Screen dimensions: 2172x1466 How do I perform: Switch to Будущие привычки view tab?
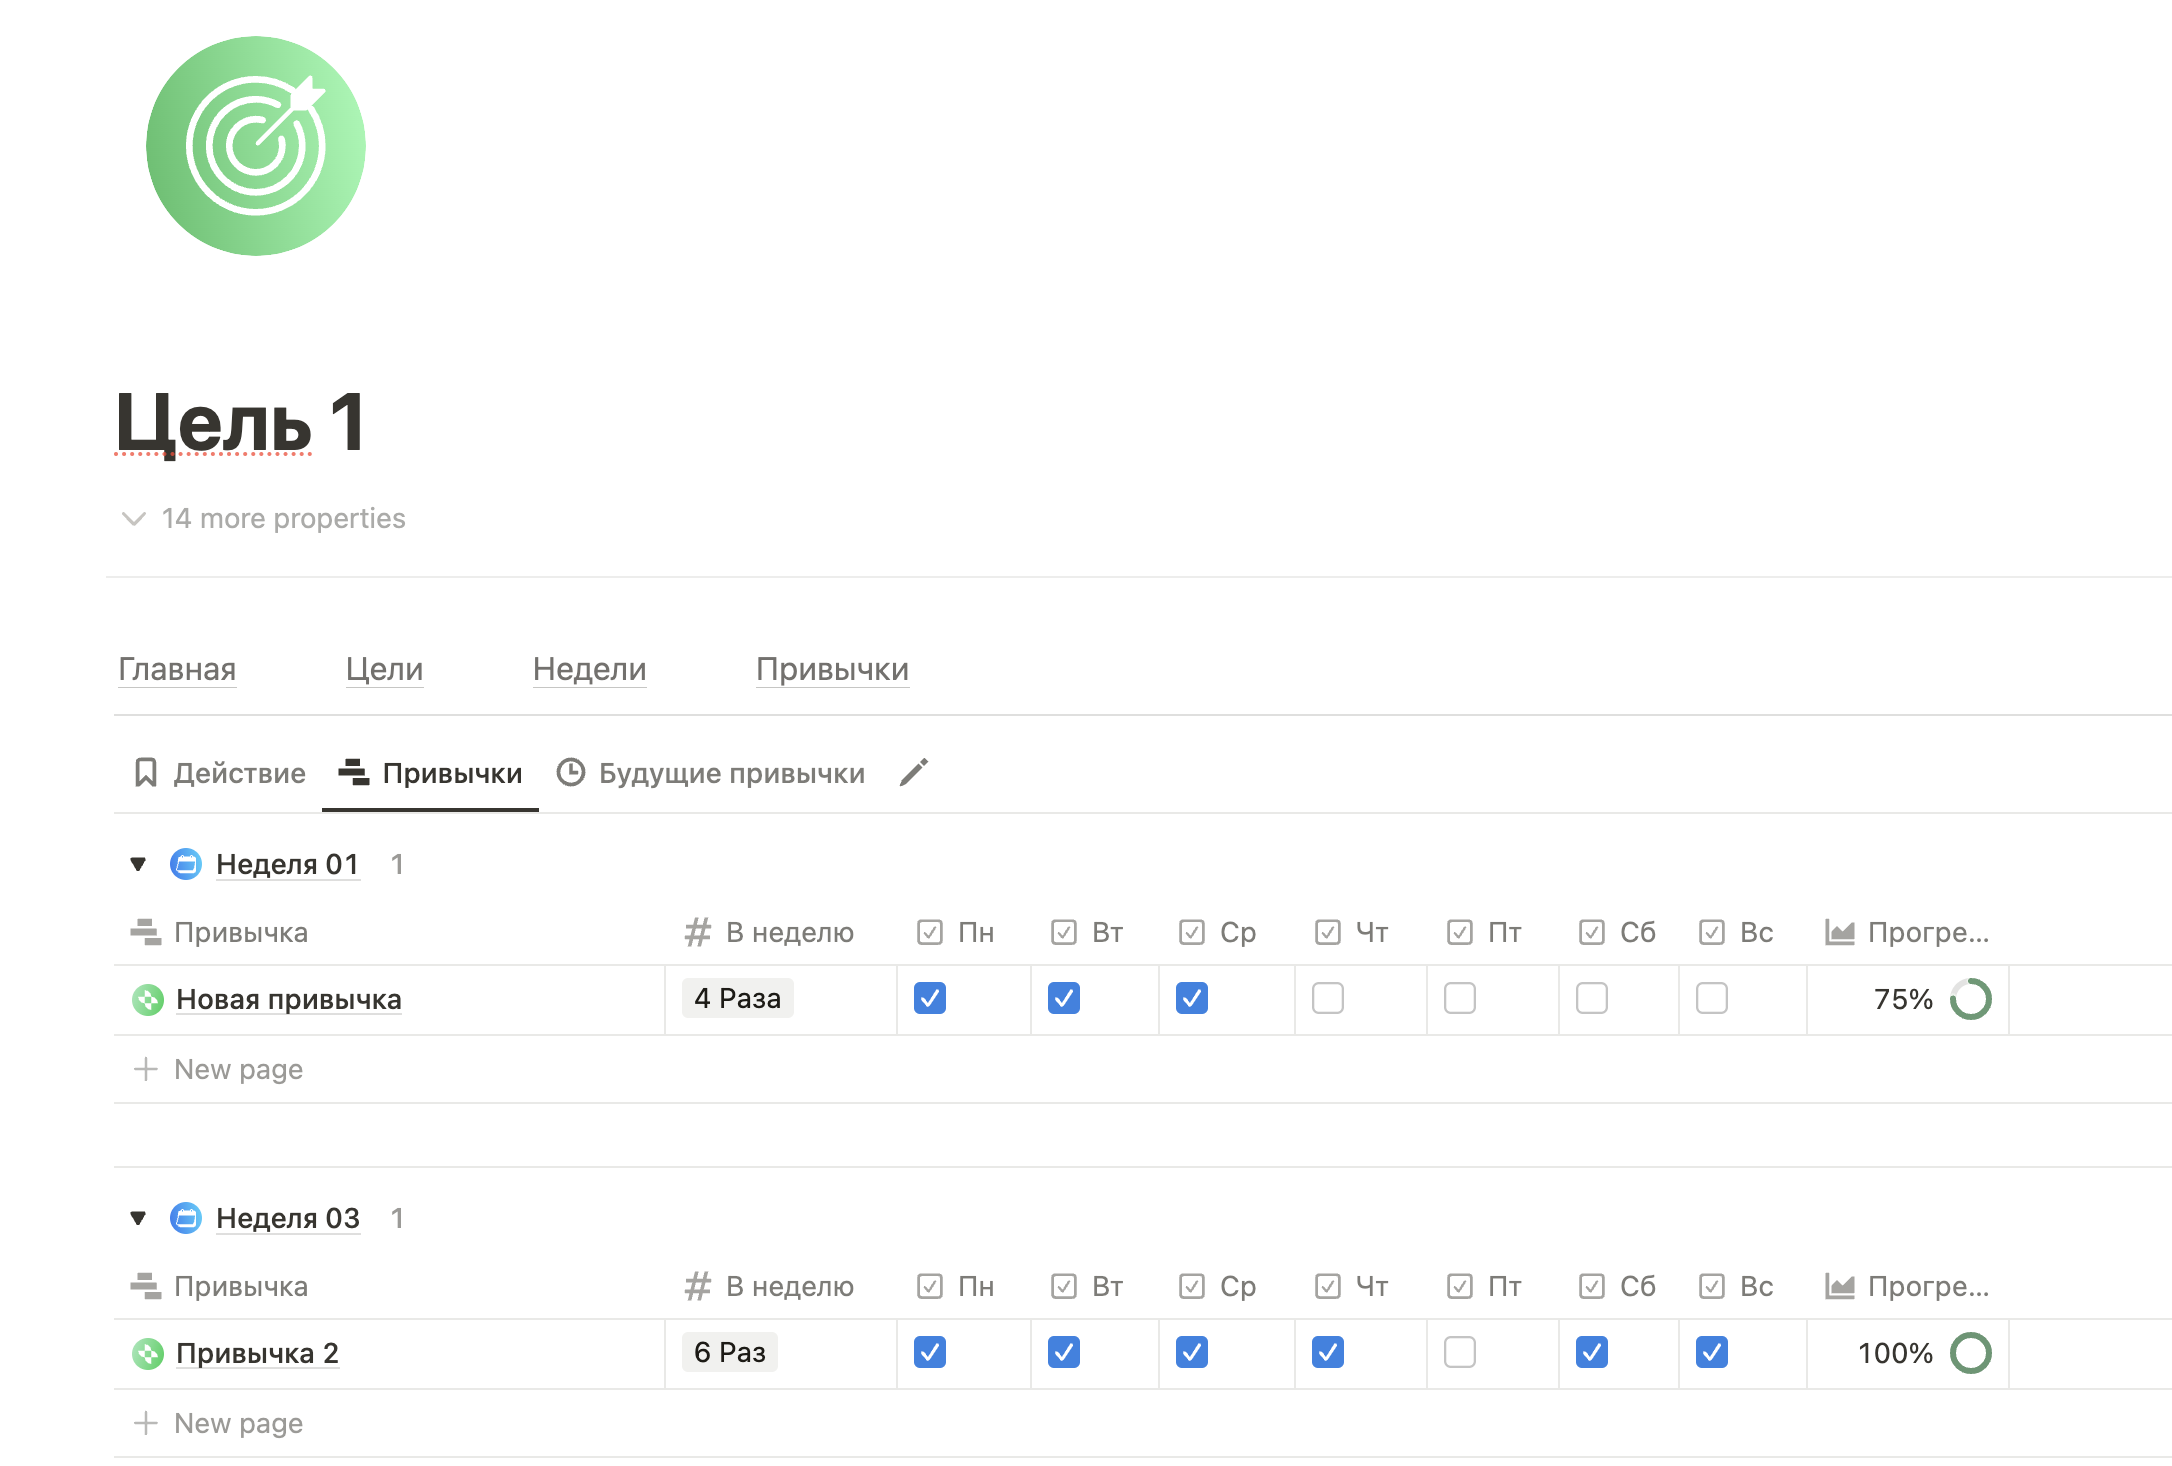pyautogui.click(x=711, y=773)
